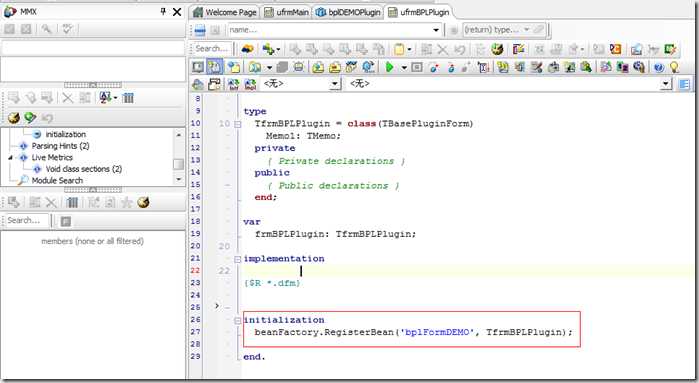Click the columns icon right of A-Z sort
The image size is (699, 383).
[x=128, y=97]
